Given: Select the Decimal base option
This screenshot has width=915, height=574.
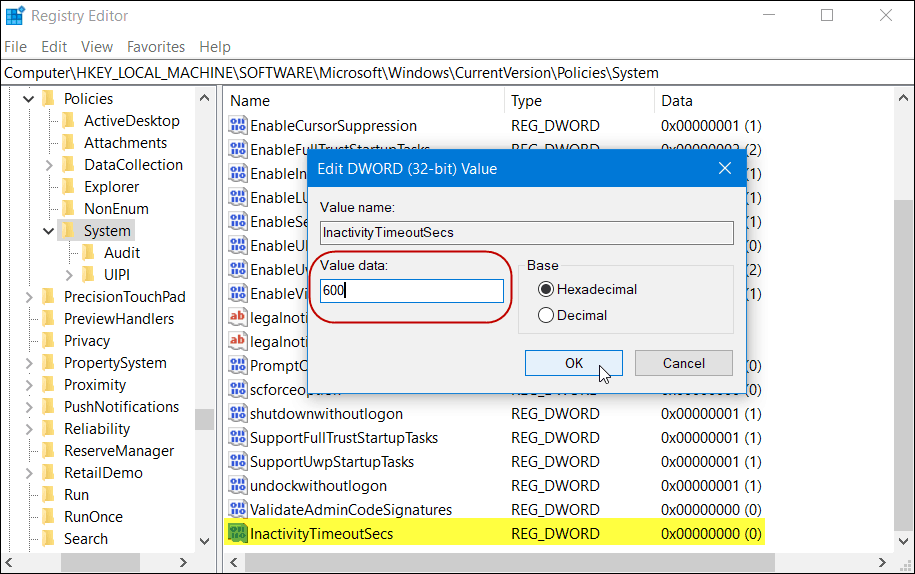Looking at the screenshot, I should point(572,316).
